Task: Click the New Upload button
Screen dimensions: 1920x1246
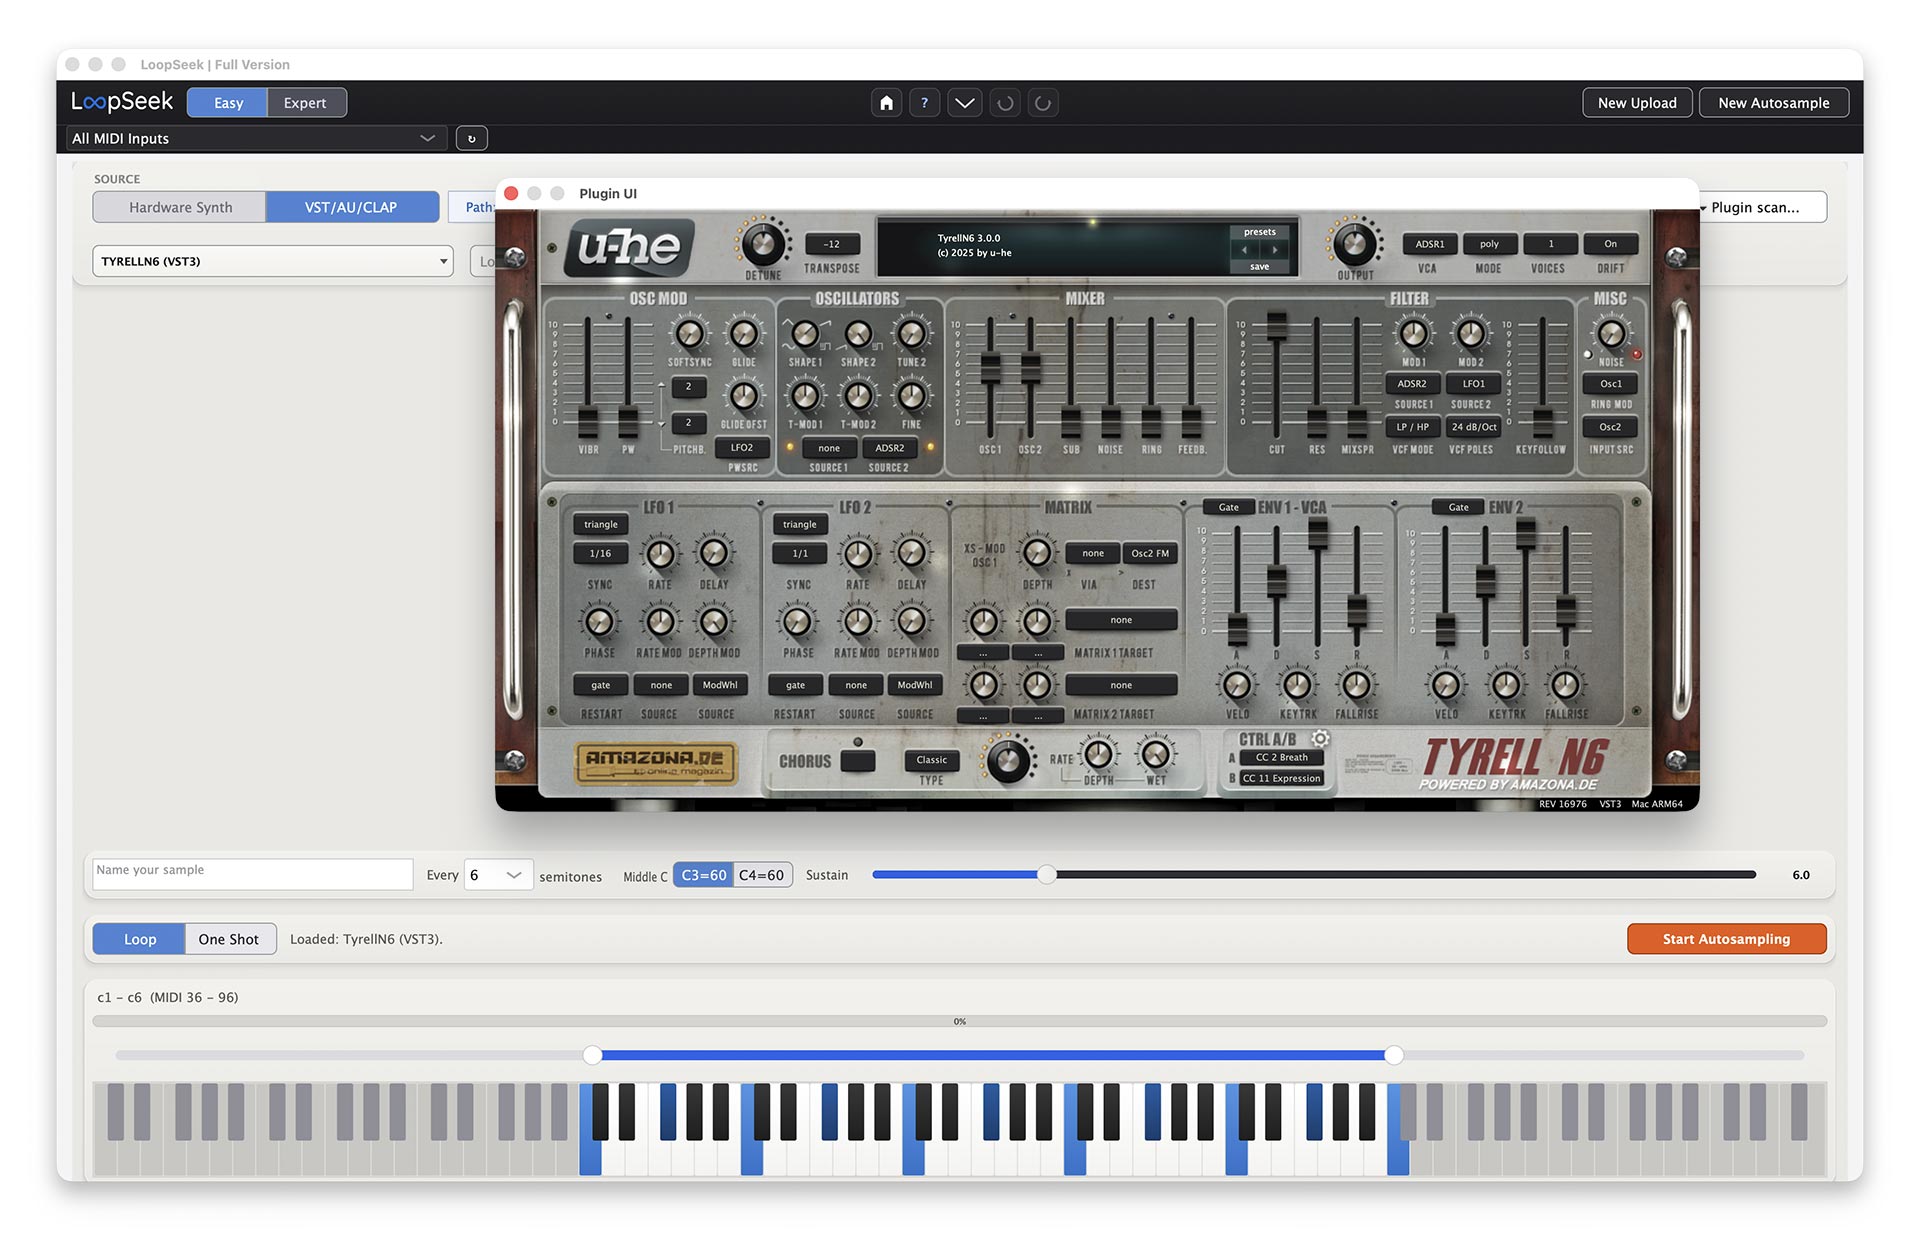Action: click(x=1637, y=103)
